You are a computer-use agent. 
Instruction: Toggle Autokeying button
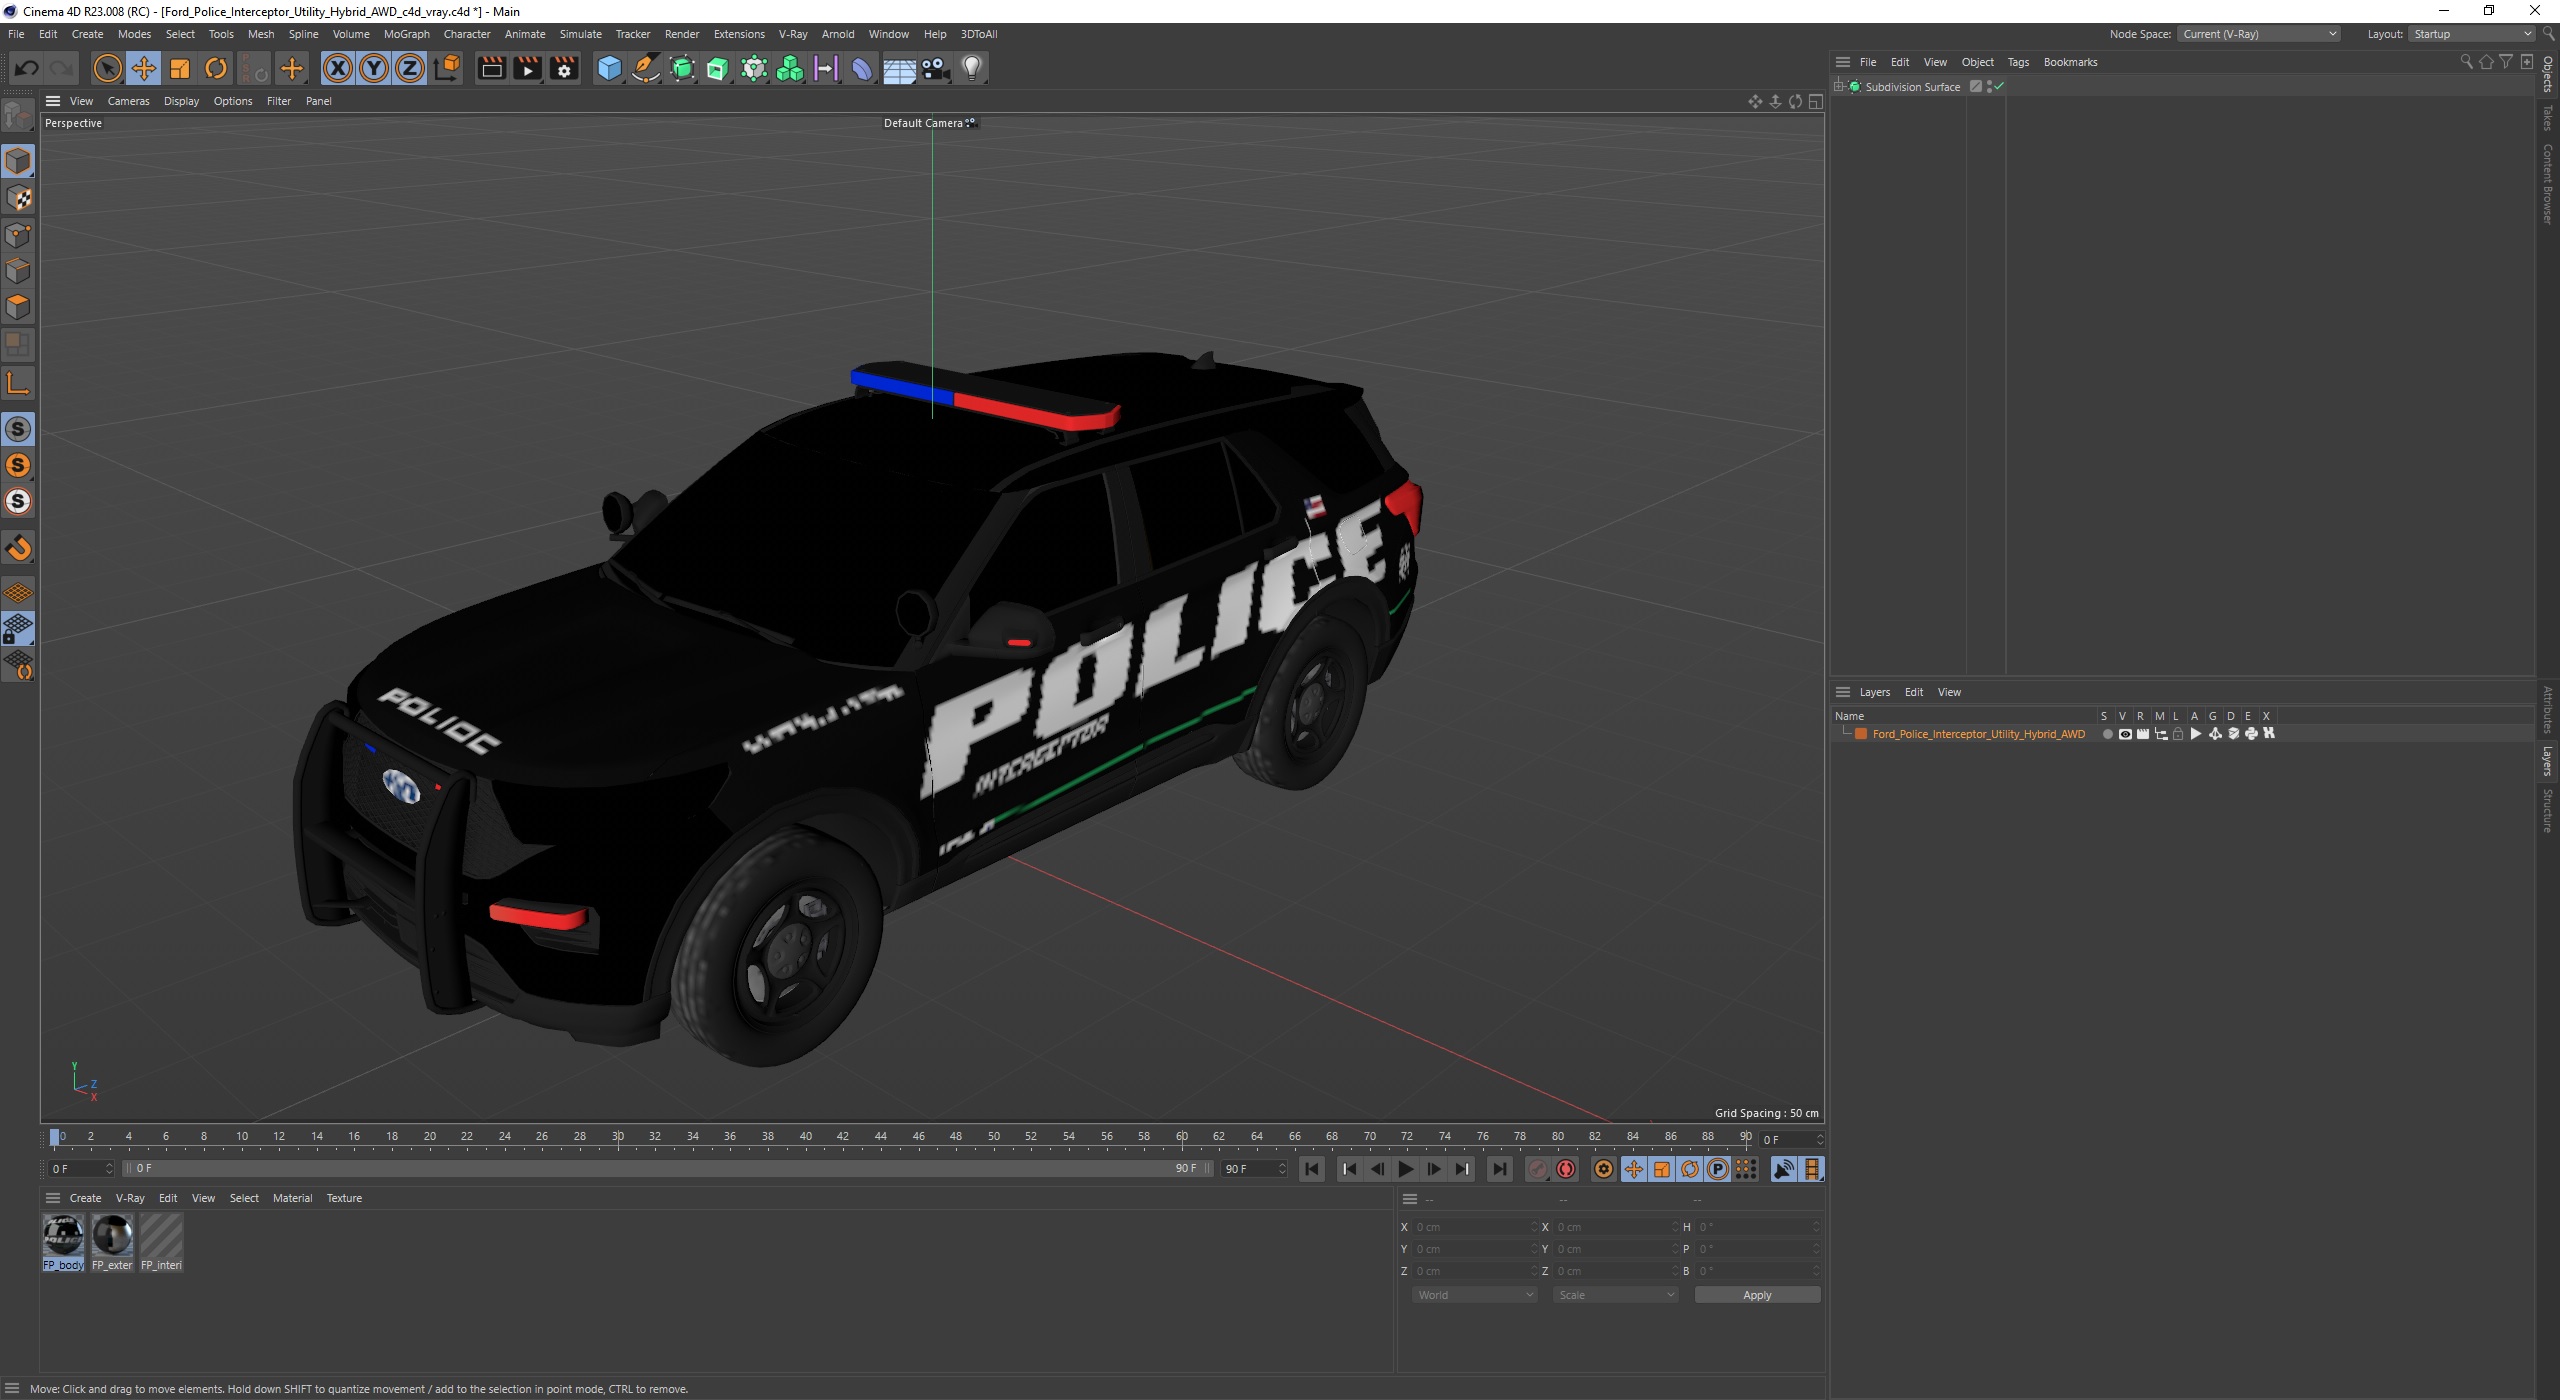tap(1567, 1169)
